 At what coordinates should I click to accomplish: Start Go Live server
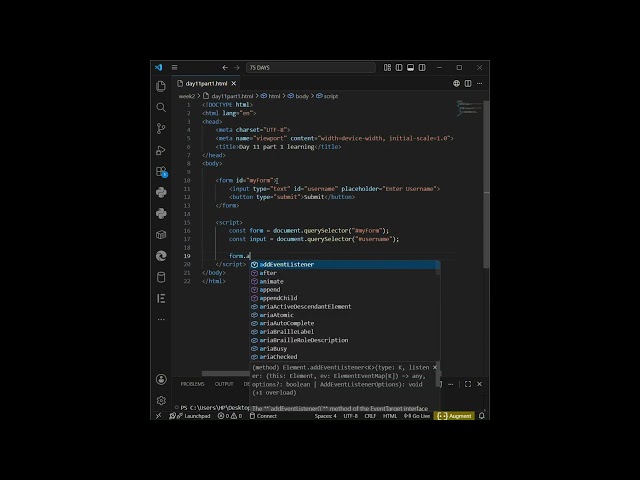tap(417, 416)
